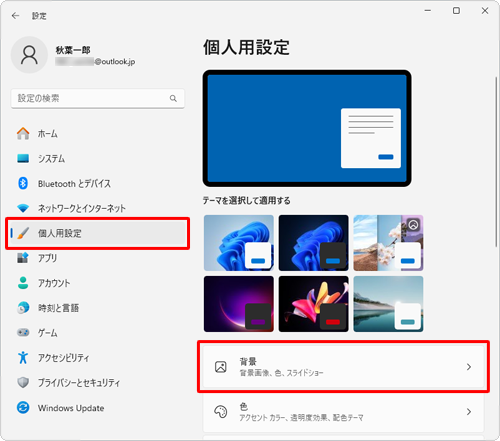Apply the dark Windows bloom theme
This screenshot has height=441, width=500.
click(313, 243)
